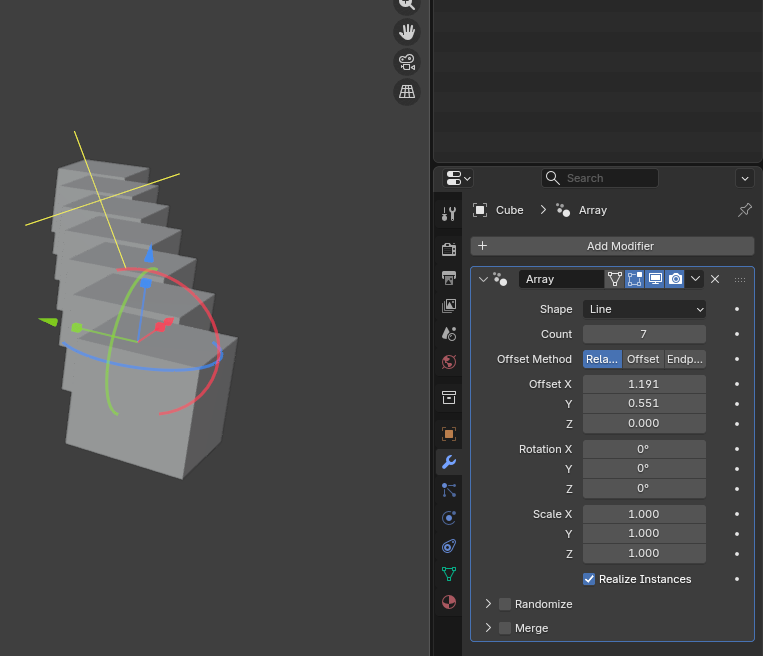The height and width of the screenshot is (656, 763).
Task: Toggle Array modifier edit mode display
Action: pyautogui.click(x=635, y=279)
